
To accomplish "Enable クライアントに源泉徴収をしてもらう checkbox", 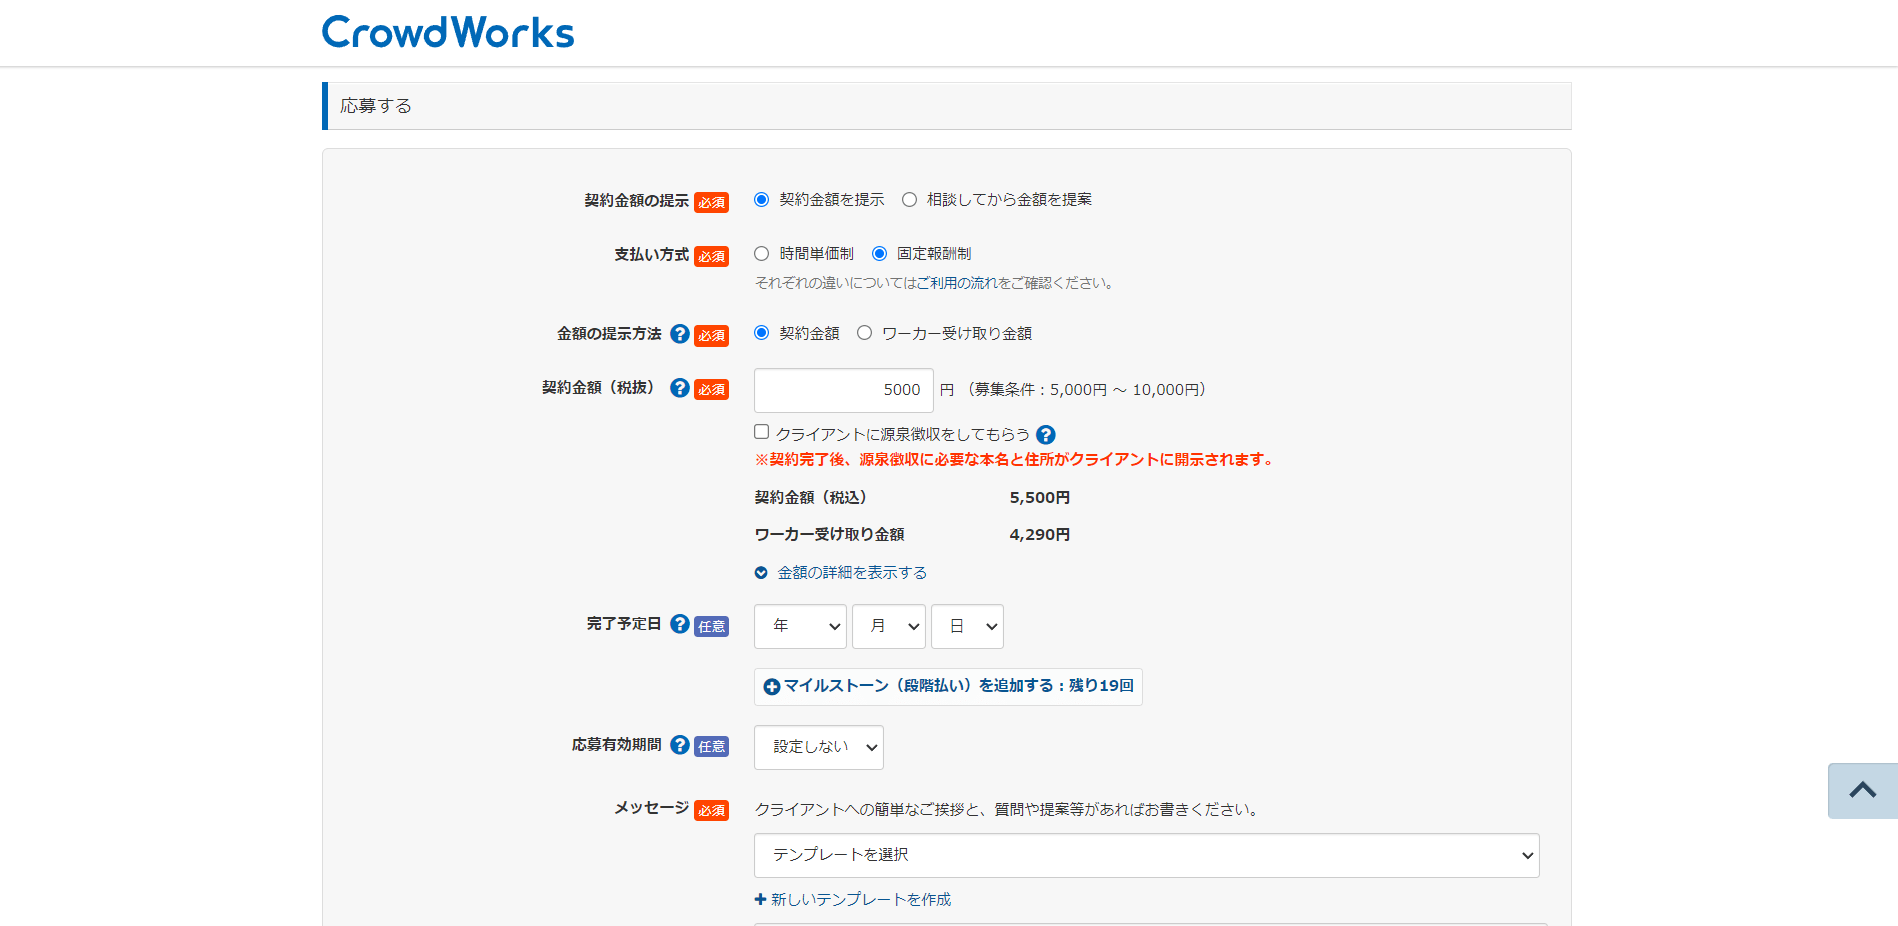I will point(761,431).
